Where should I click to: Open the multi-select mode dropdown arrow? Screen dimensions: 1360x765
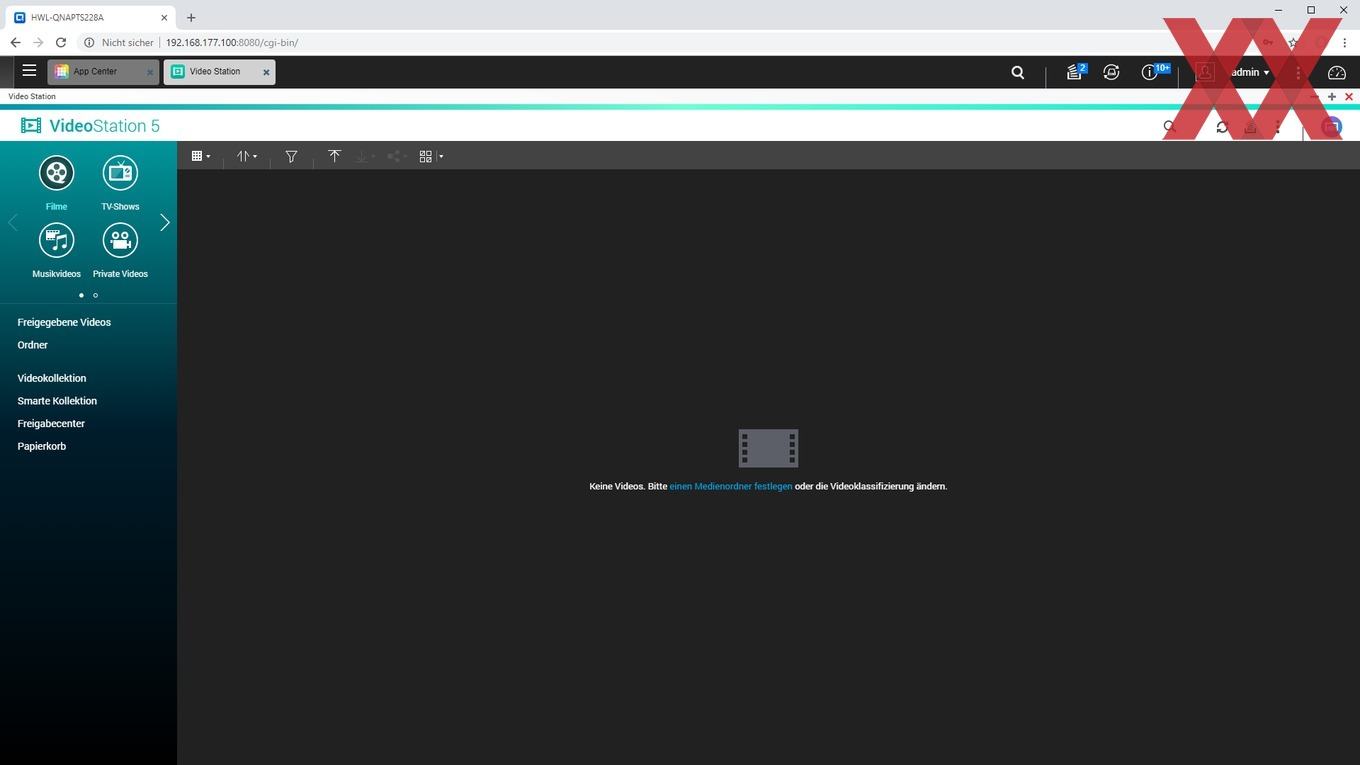click(441, 156)
